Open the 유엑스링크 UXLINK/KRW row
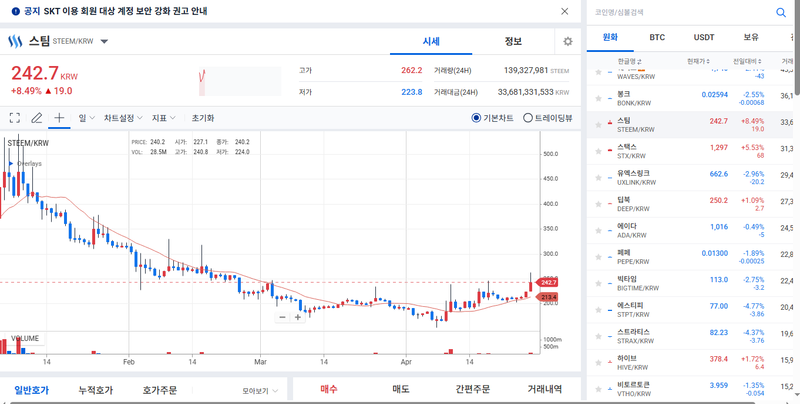800x404 pixels. point(690,178)
